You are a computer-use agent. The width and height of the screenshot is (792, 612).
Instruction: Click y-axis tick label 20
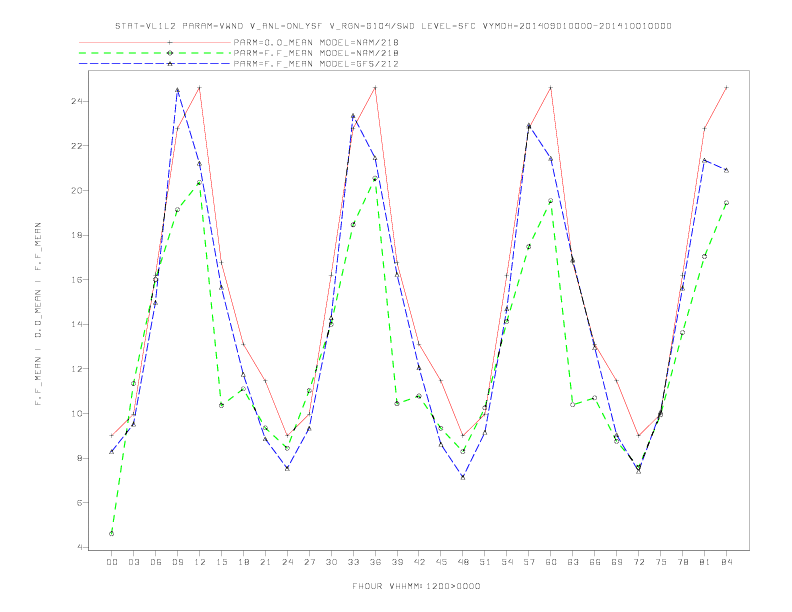point(77,190)
